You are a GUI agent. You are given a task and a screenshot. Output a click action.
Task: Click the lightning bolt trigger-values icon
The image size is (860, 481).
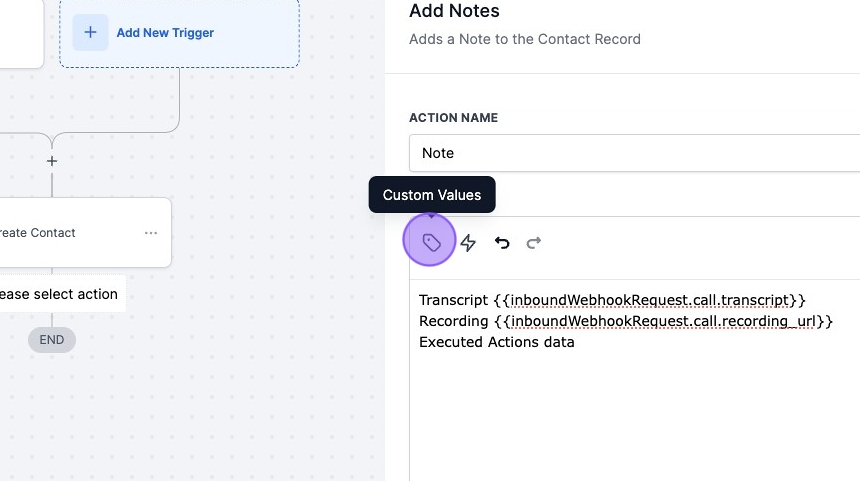pyautogui.click(x=468, y=243)
